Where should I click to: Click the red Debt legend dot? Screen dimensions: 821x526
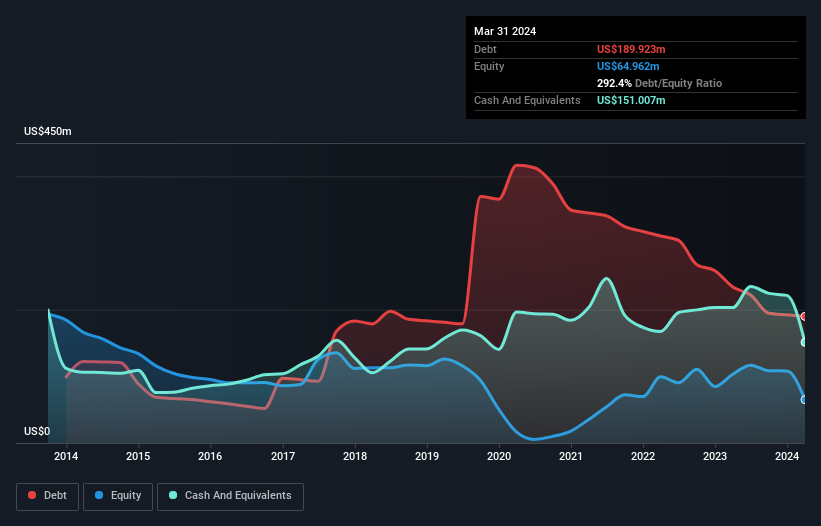pyautogui.click(x=32, y=495)
